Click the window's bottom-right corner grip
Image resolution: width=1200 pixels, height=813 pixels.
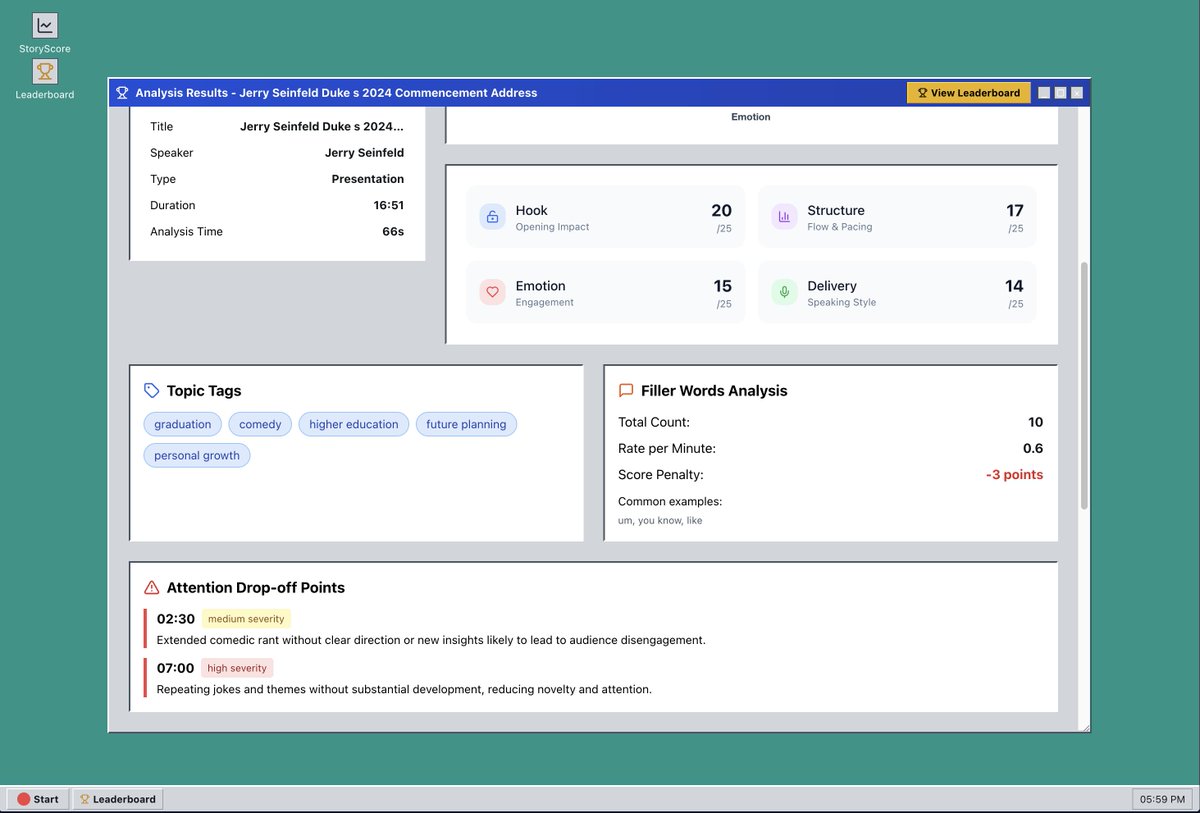coord(1085,727)
